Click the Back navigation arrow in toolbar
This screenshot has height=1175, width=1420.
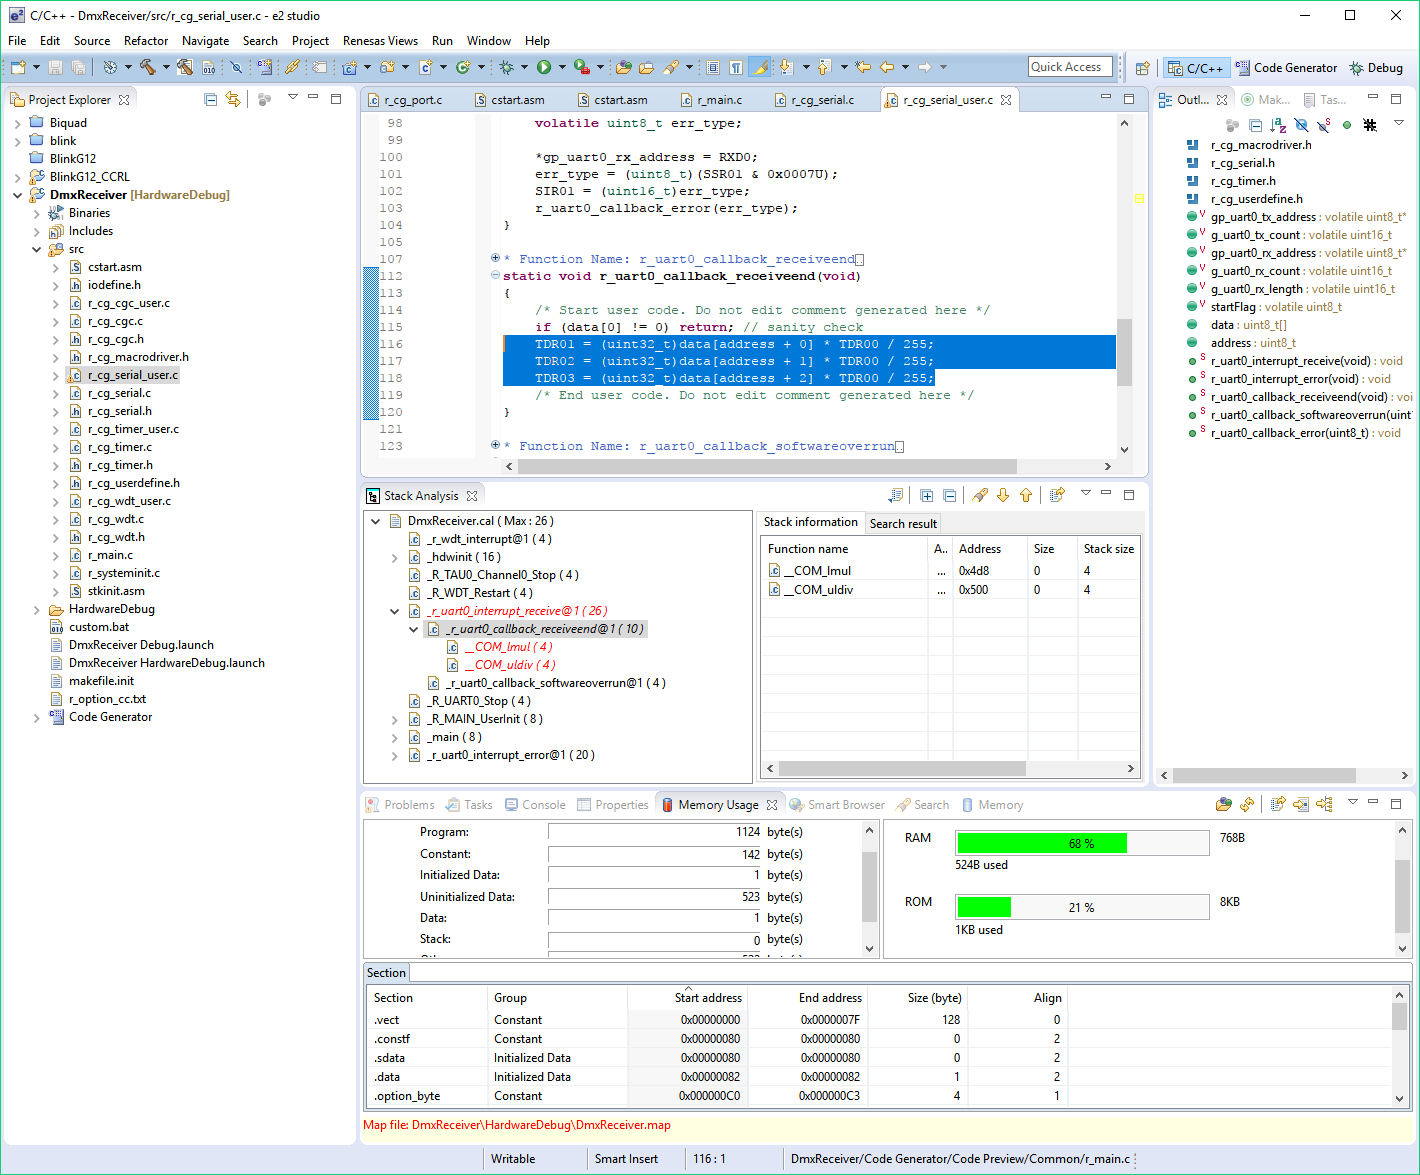pyautogui.click(x=887, y=67)
